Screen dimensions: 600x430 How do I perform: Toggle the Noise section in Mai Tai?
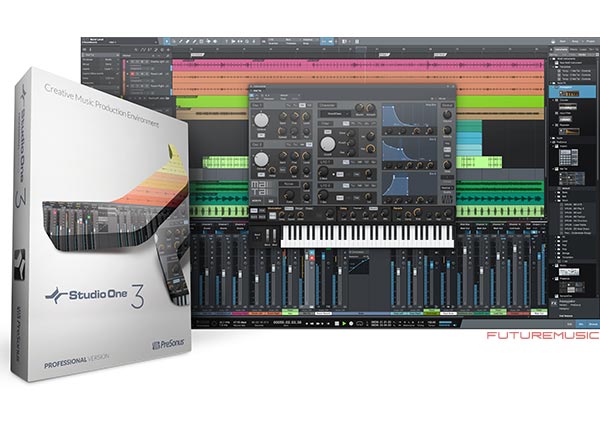pos(289,184)
